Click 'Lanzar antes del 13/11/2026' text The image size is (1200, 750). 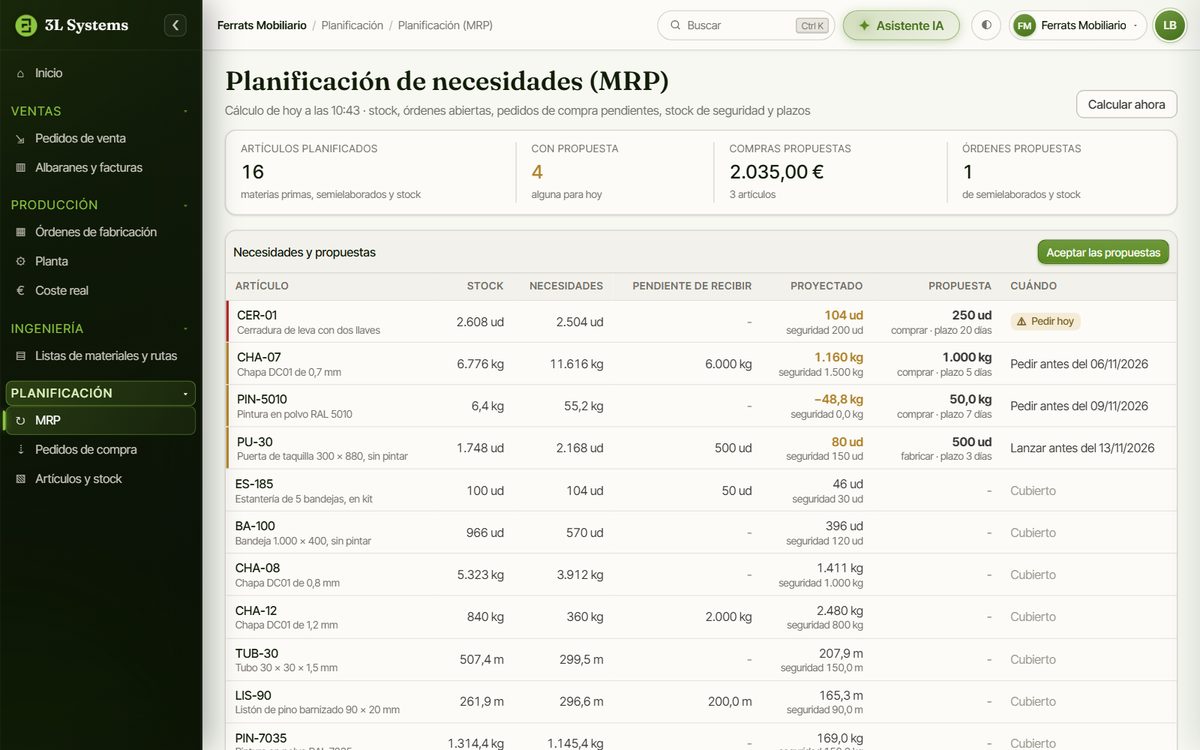coord(1082,448)
